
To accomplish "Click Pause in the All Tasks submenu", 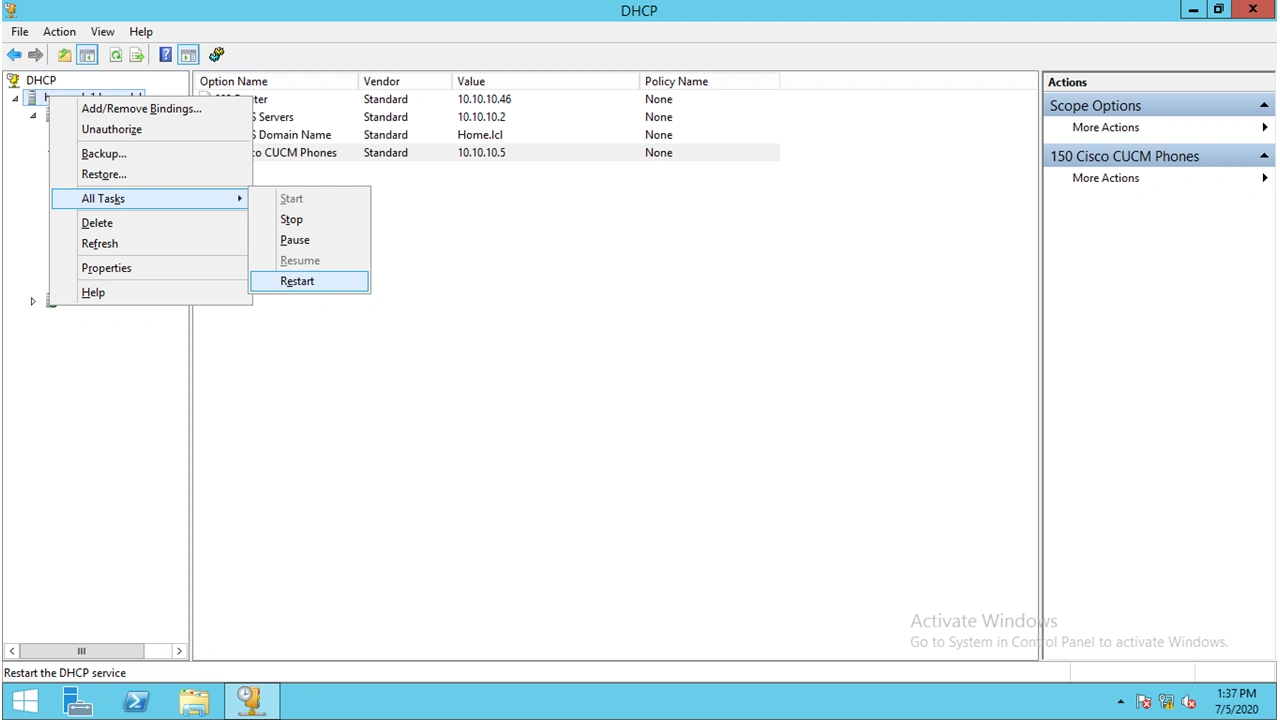I will pyautogui.click(x=310, y=240).
